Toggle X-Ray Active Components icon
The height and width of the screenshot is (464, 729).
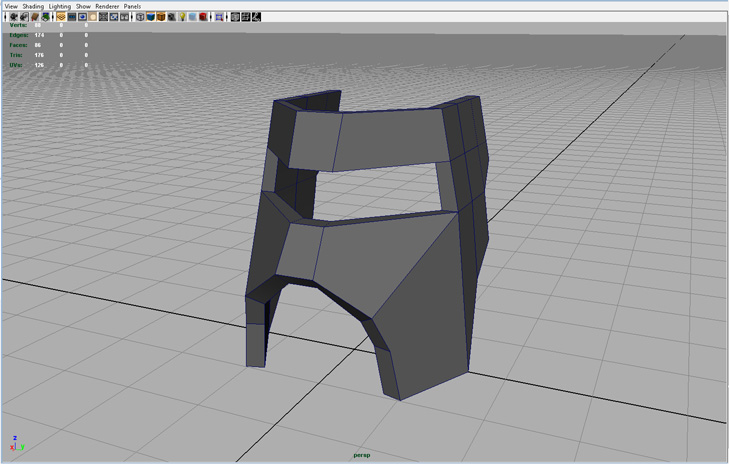(245, 17)
